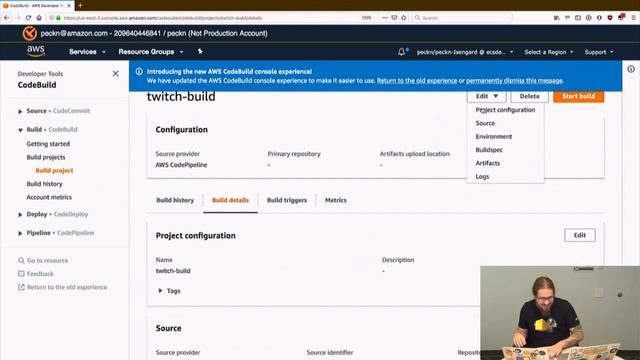Click the info circle icon at right edge
Image resolution: width=640 pixels, height=360 pixels.
[631, 69]
